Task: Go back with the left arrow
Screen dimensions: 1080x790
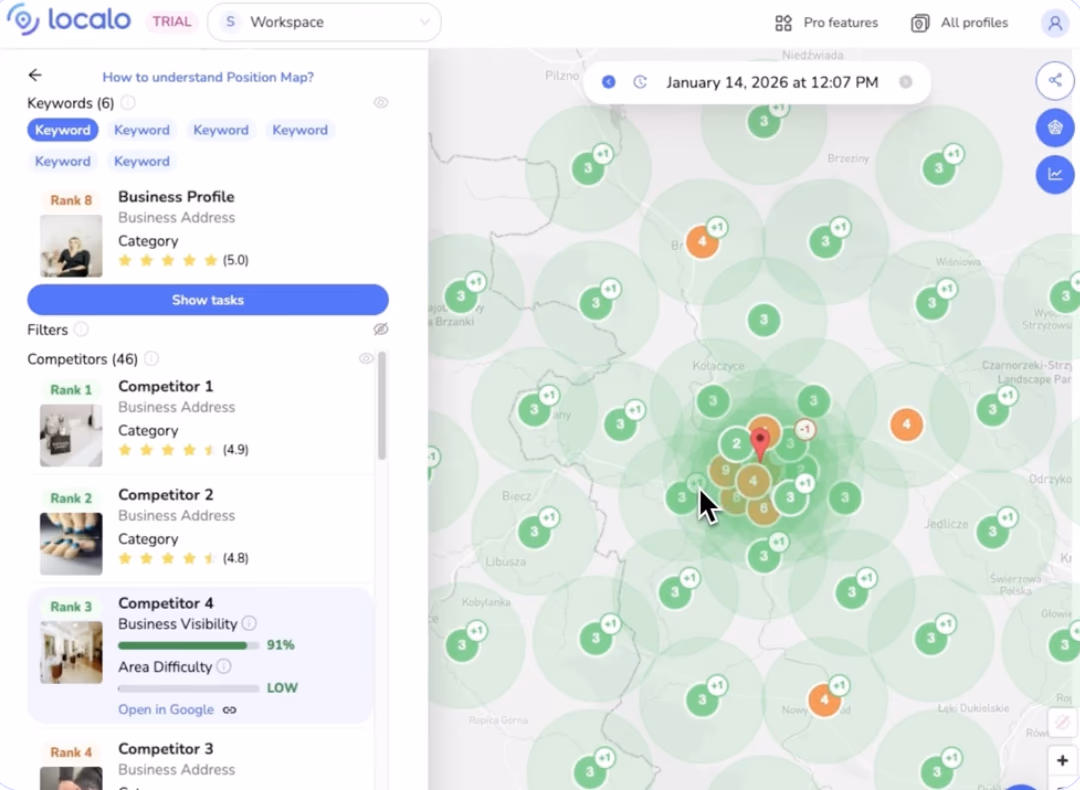Action: (x=35, y=74)
